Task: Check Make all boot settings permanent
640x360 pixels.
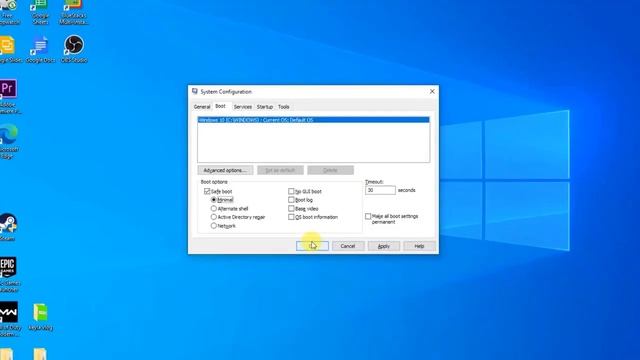Action: tap(368, 216)
